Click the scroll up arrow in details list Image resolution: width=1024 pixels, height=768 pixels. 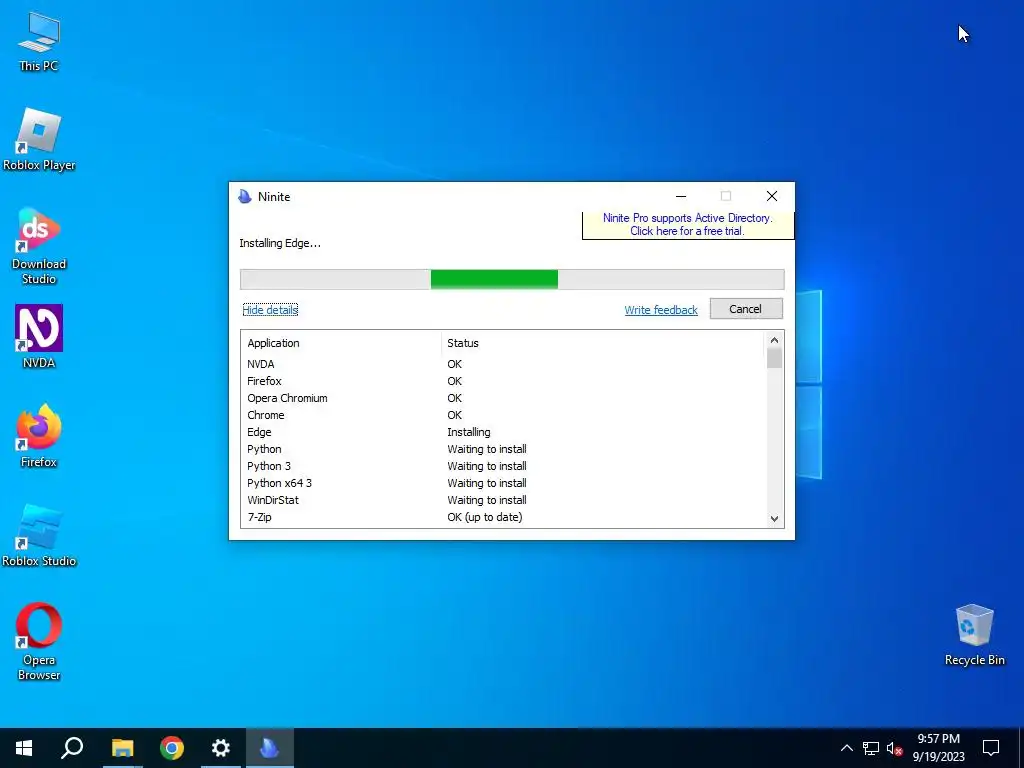774,340
